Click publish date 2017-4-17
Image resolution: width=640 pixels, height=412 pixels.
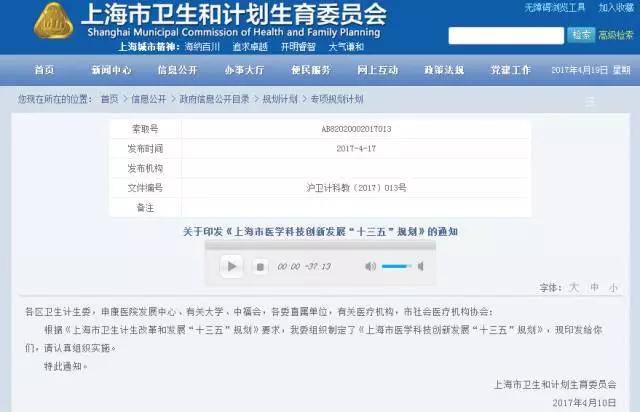pyautogui.click(x=356, y=149)
